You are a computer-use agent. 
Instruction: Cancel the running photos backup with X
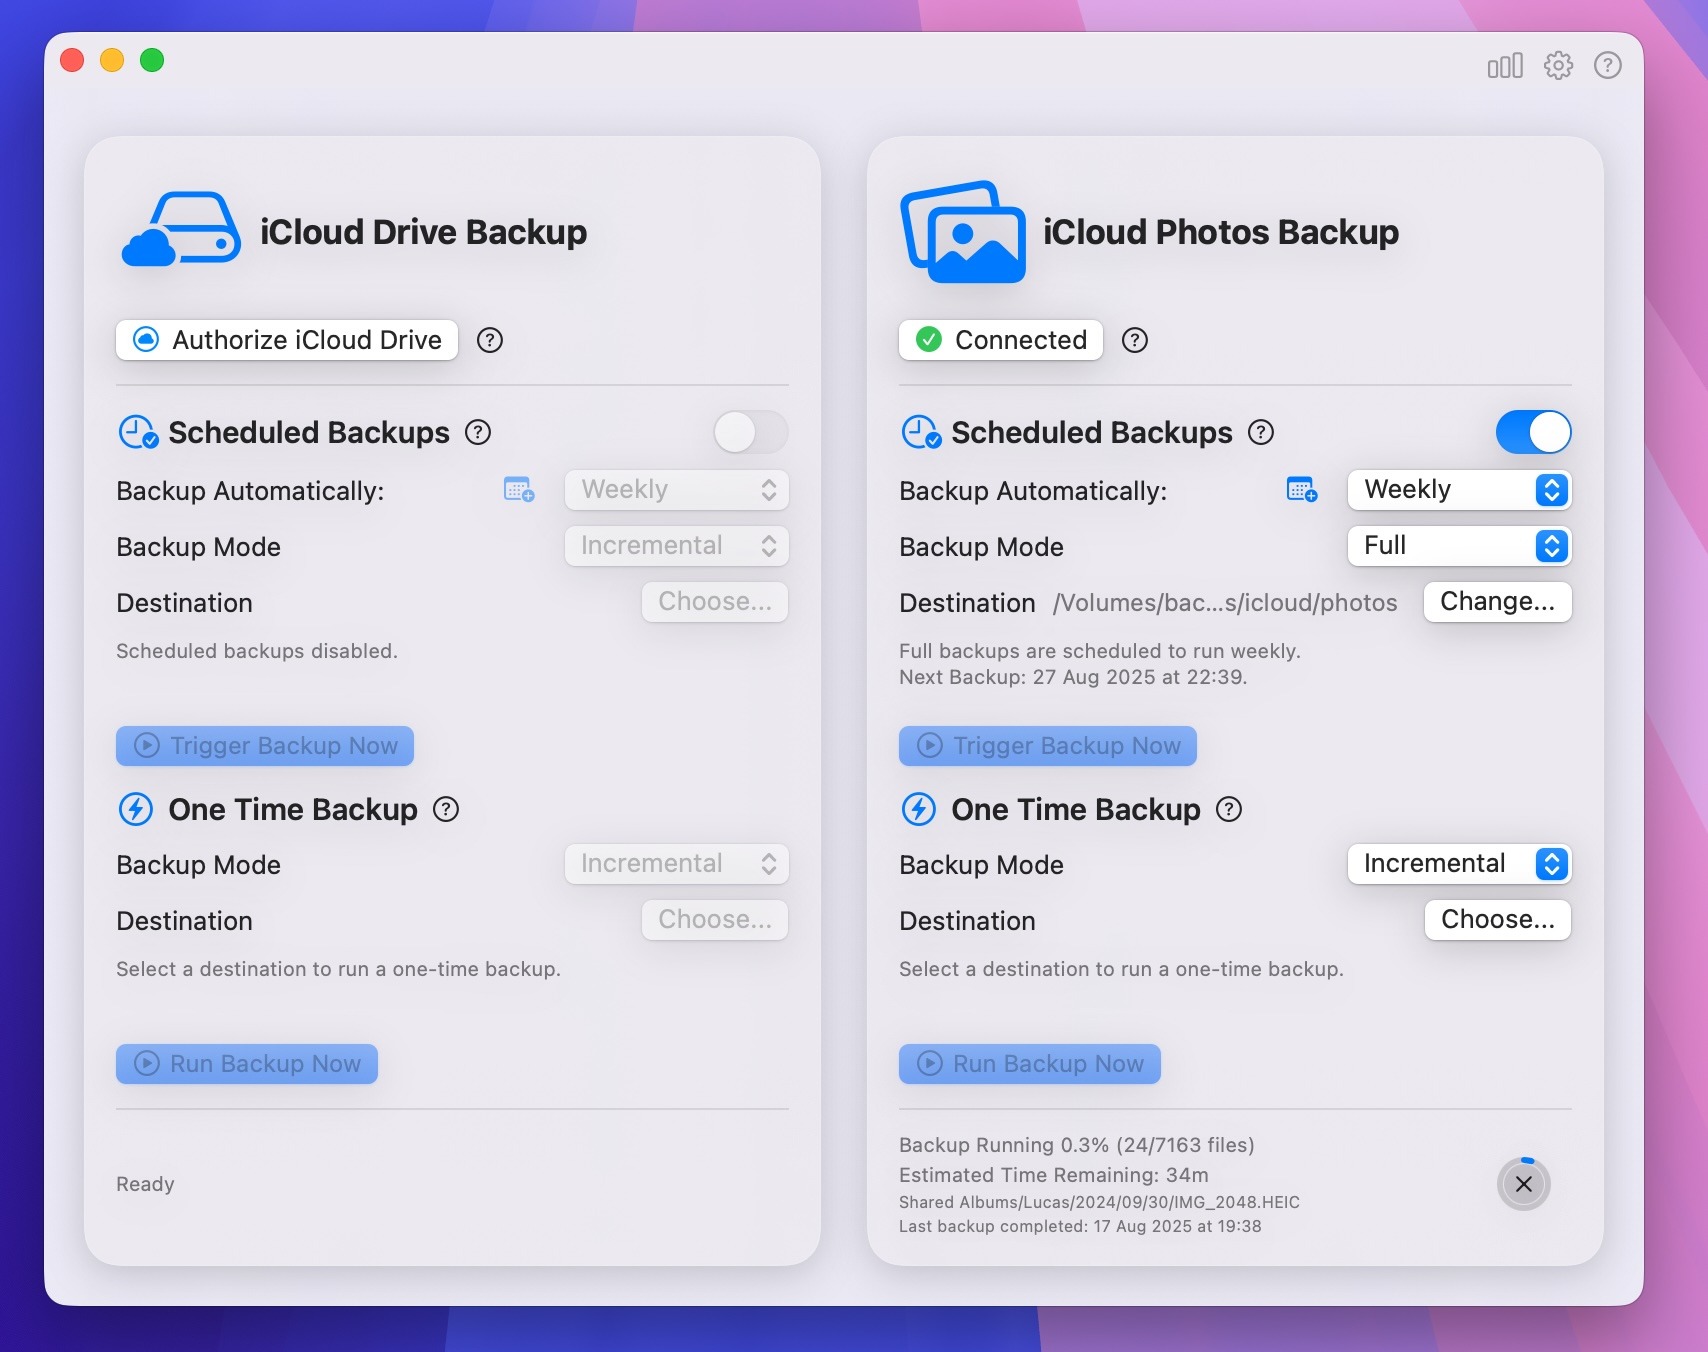coord(1524,1184)
